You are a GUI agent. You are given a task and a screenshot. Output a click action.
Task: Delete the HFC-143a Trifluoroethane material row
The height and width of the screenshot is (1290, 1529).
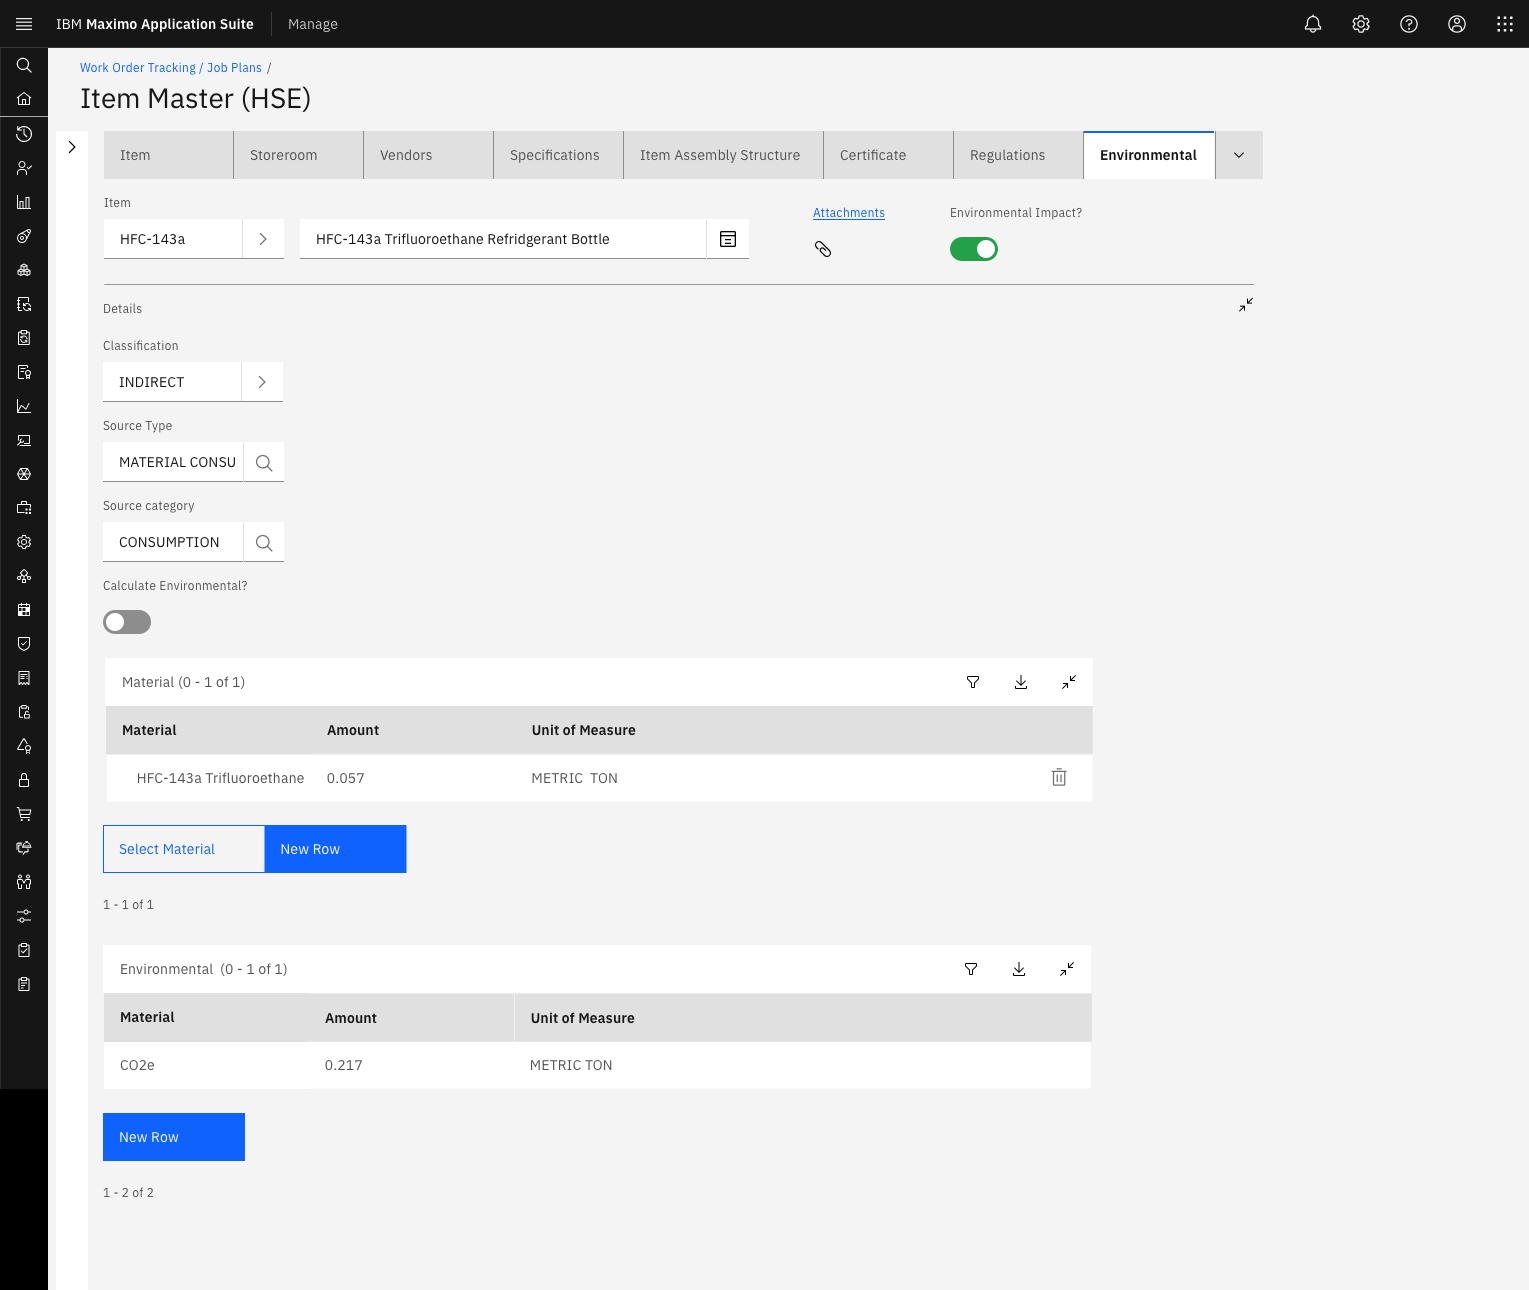pos(1059,777)
